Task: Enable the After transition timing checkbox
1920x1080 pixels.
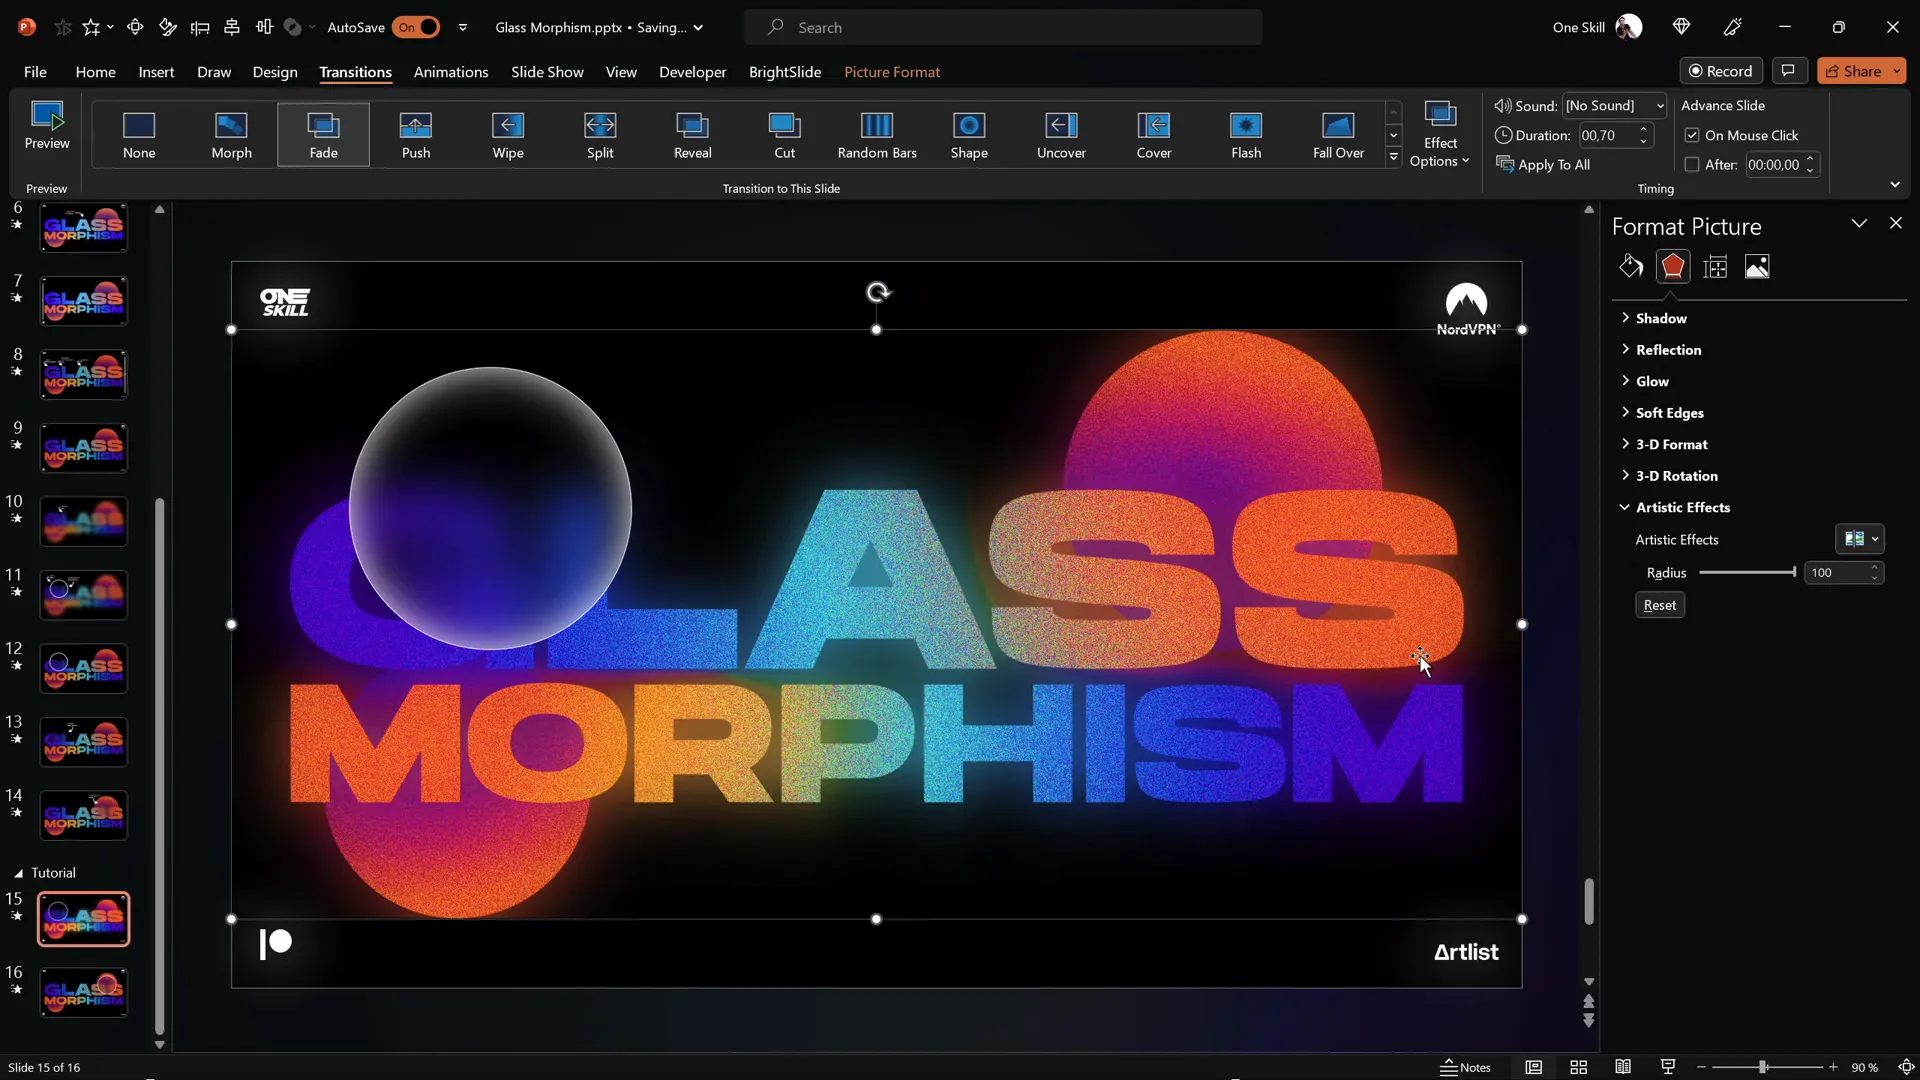Action: tap(1692, 164)
